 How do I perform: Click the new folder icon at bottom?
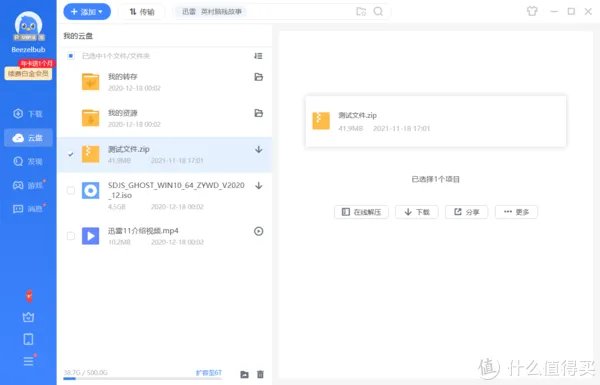click(244, 374)
